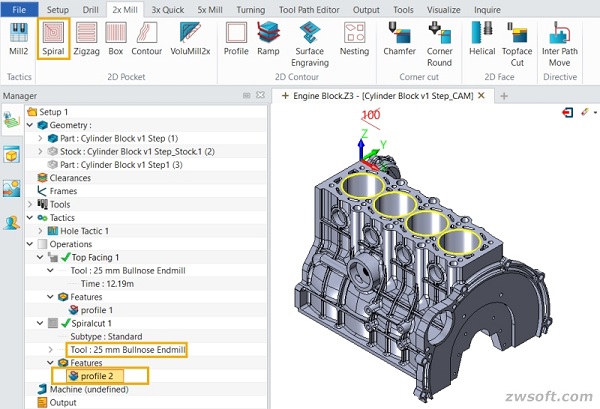Click the red exit icon in viewport
The height and width of the screenshot is (409, 600).
pos(567,112)
